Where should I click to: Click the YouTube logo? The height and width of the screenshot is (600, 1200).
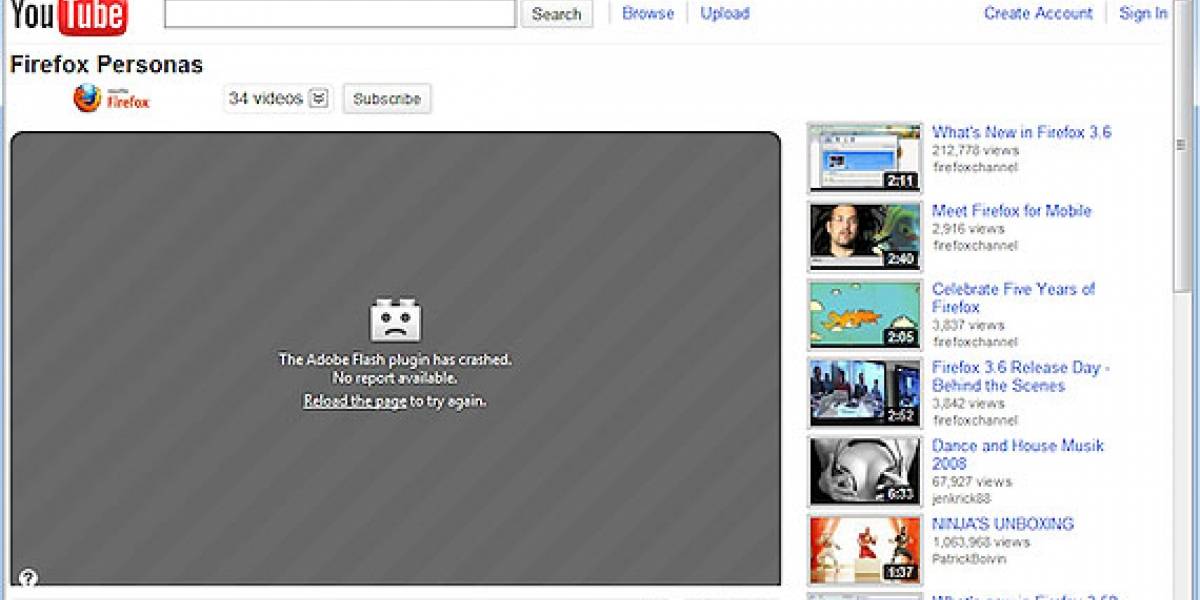coord(69,16)
